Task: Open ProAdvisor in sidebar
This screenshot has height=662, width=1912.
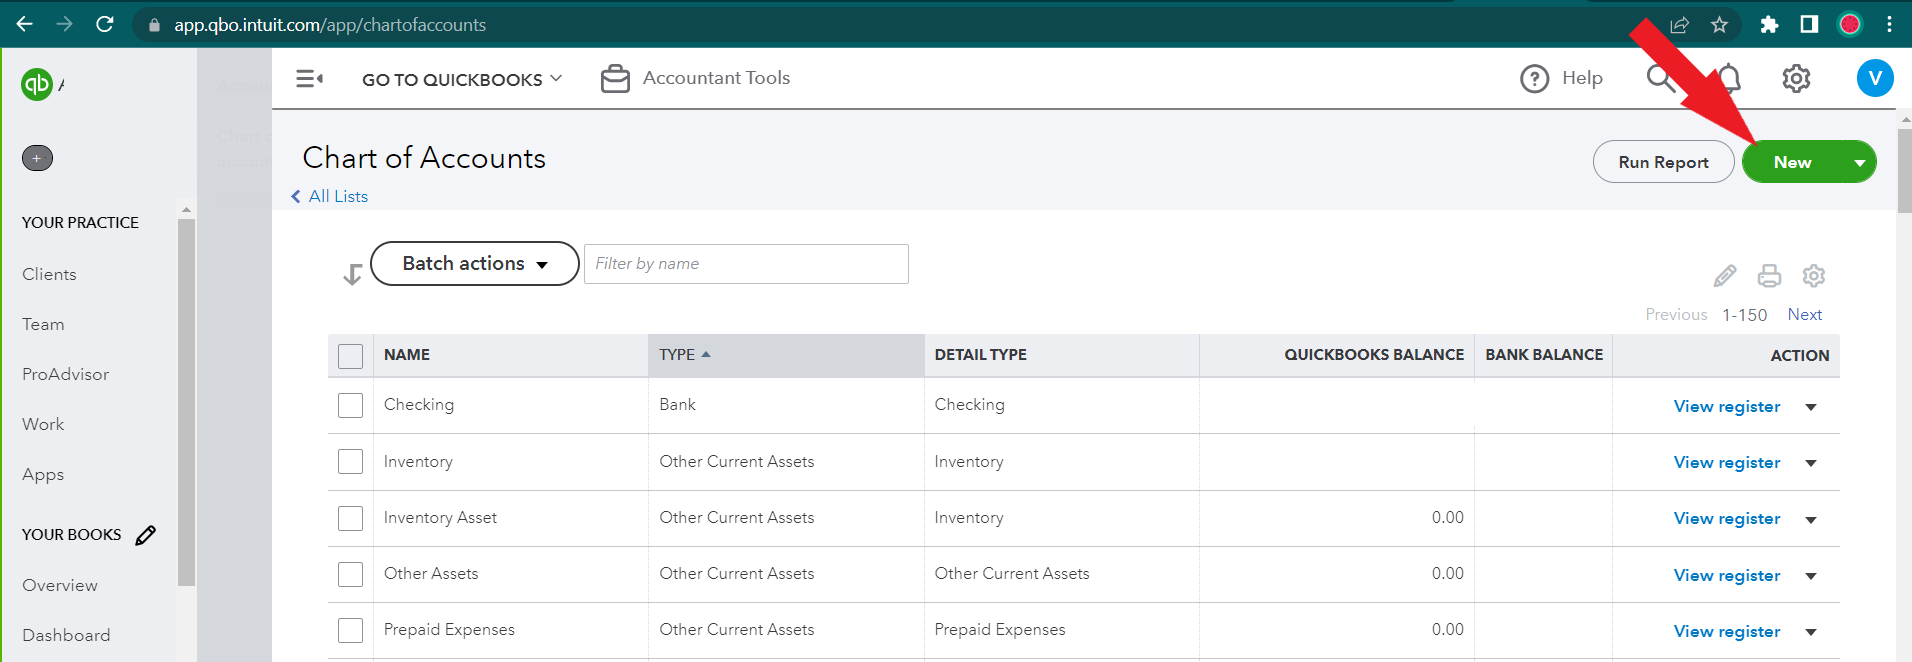Action: pyautogui.click(x=66, y=374)
